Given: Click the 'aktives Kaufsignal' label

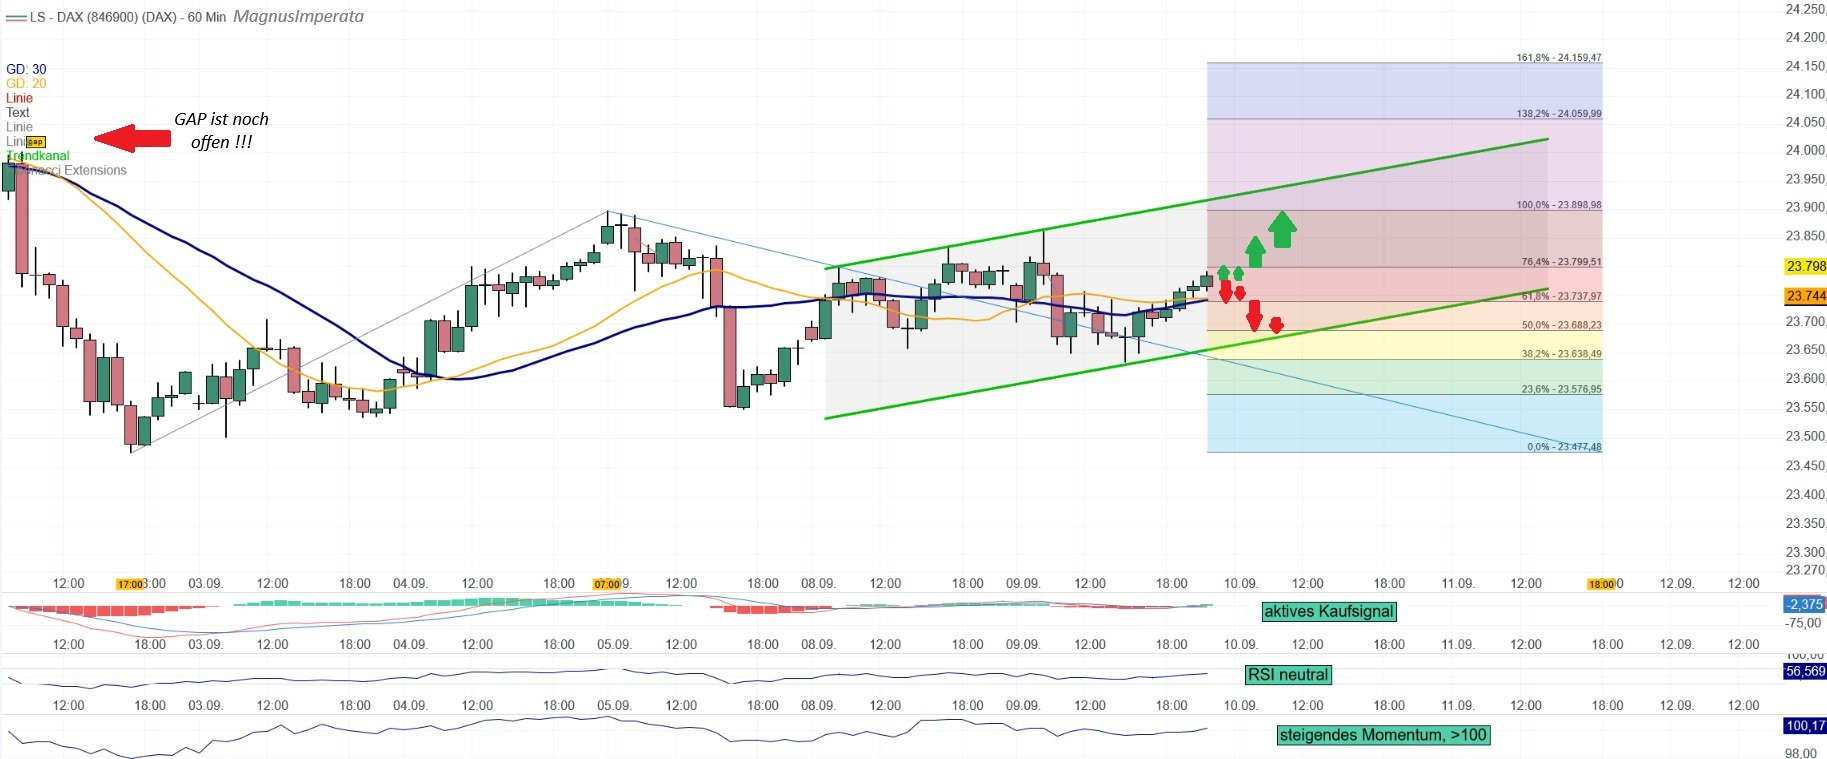Looking at the screenshot, I should pyautogui.click(x=1328, y=611).
